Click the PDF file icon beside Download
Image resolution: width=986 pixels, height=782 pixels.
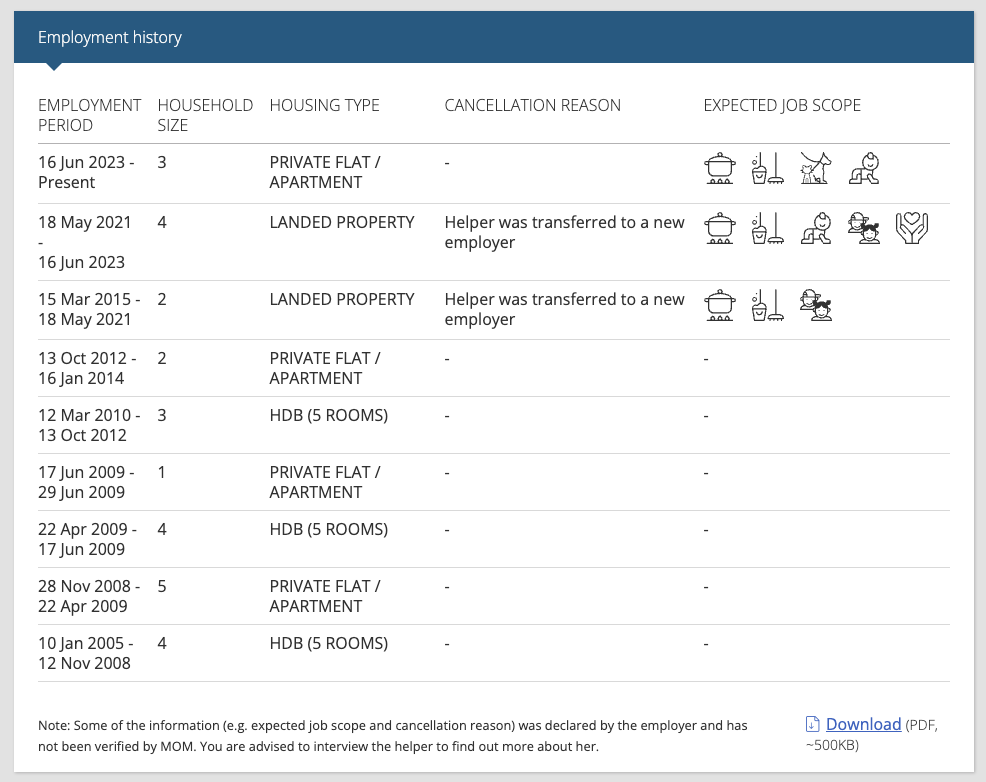pyautogui.click(x=812, y=724)
